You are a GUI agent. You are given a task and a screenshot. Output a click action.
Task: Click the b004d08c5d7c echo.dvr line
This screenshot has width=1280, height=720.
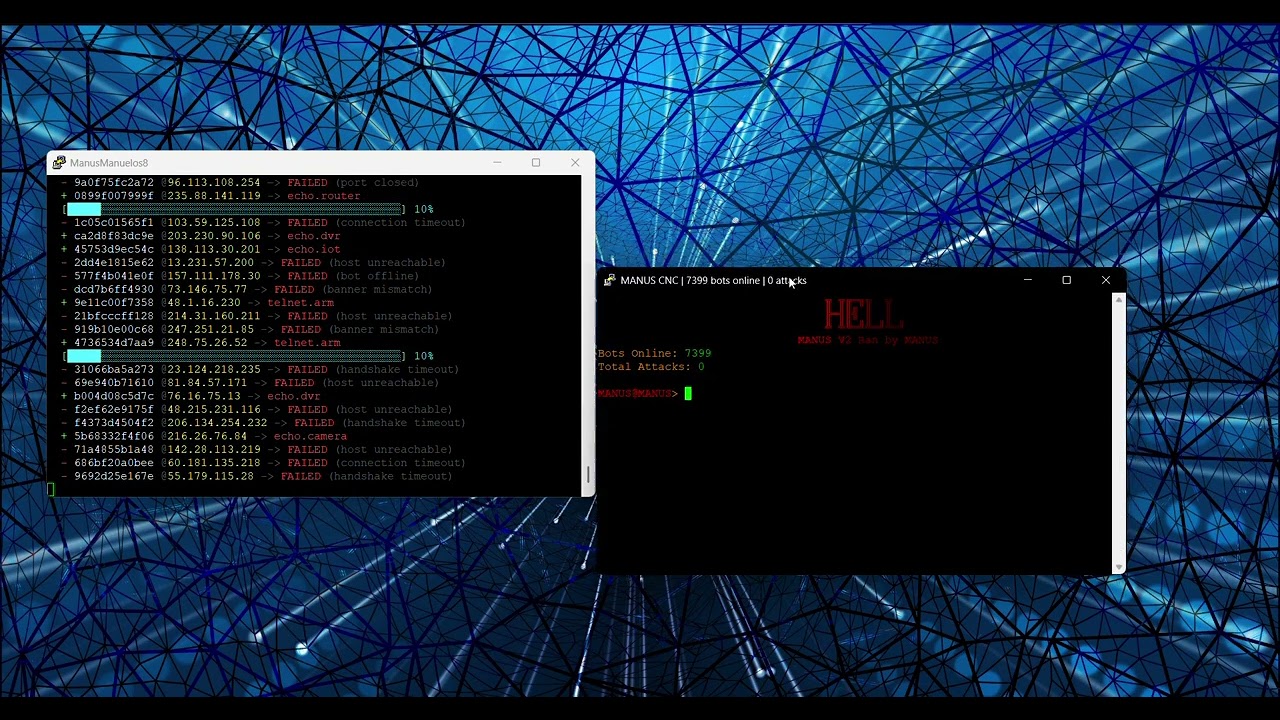191,396
